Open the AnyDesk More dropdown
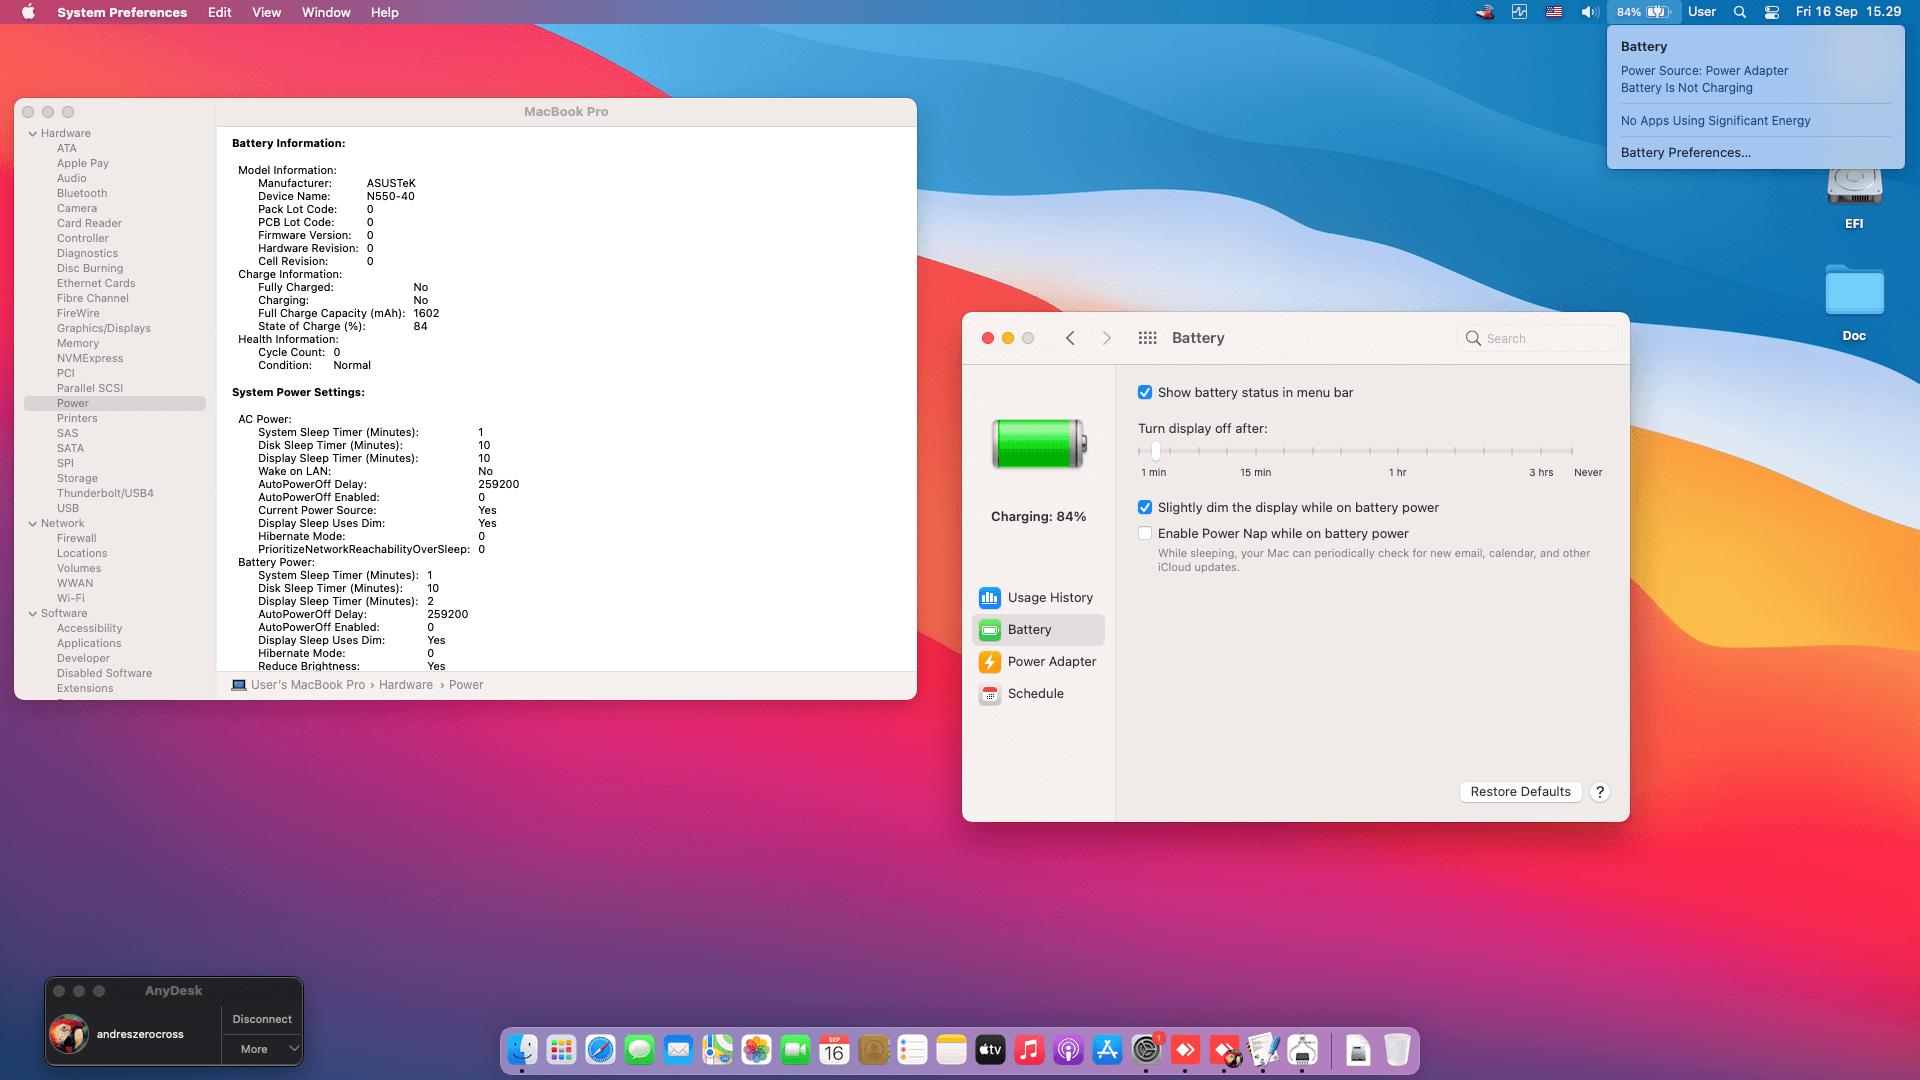Screen dimensions: 1920x1080 [262, 1049]
